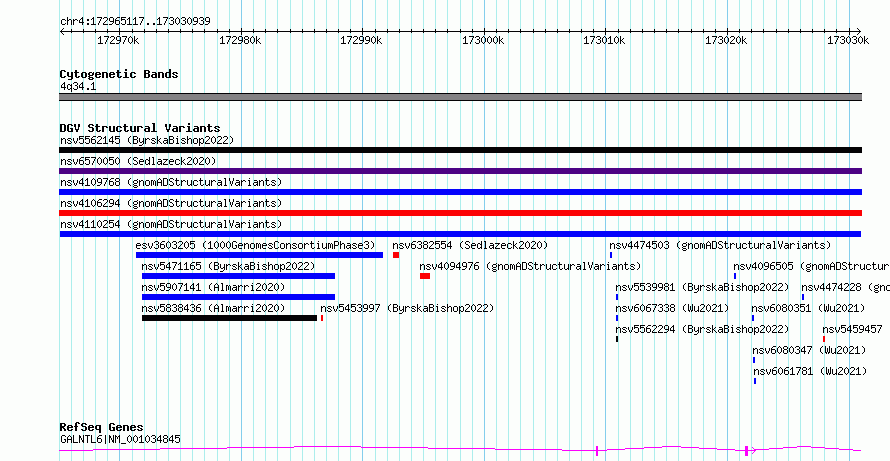Click the nsv6080351 (Wu2021) label

(x=808, y=308)
